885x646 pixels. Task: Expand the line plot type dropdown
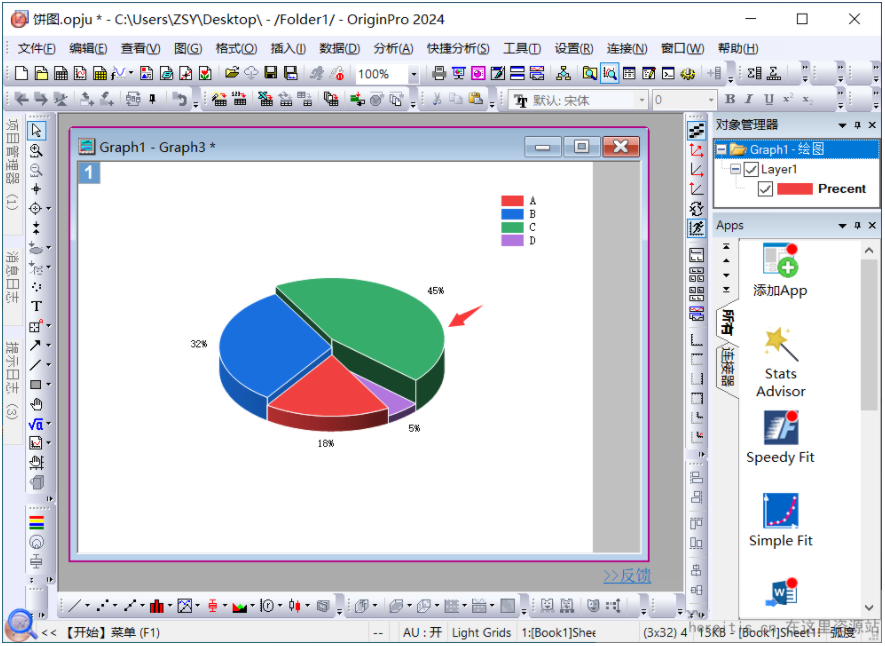87,606
